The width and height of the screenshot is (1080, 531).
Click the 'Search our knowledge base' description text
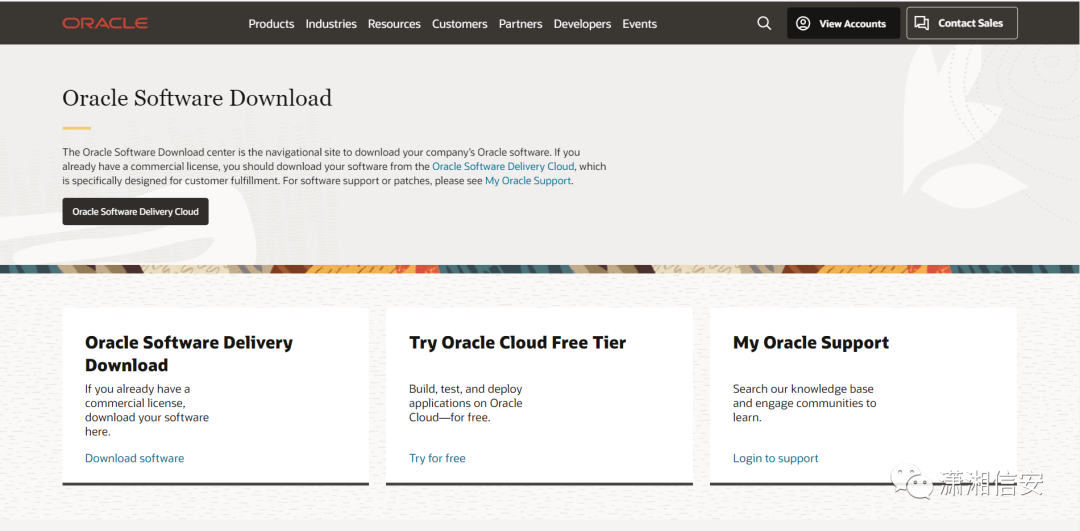(804, 403)
